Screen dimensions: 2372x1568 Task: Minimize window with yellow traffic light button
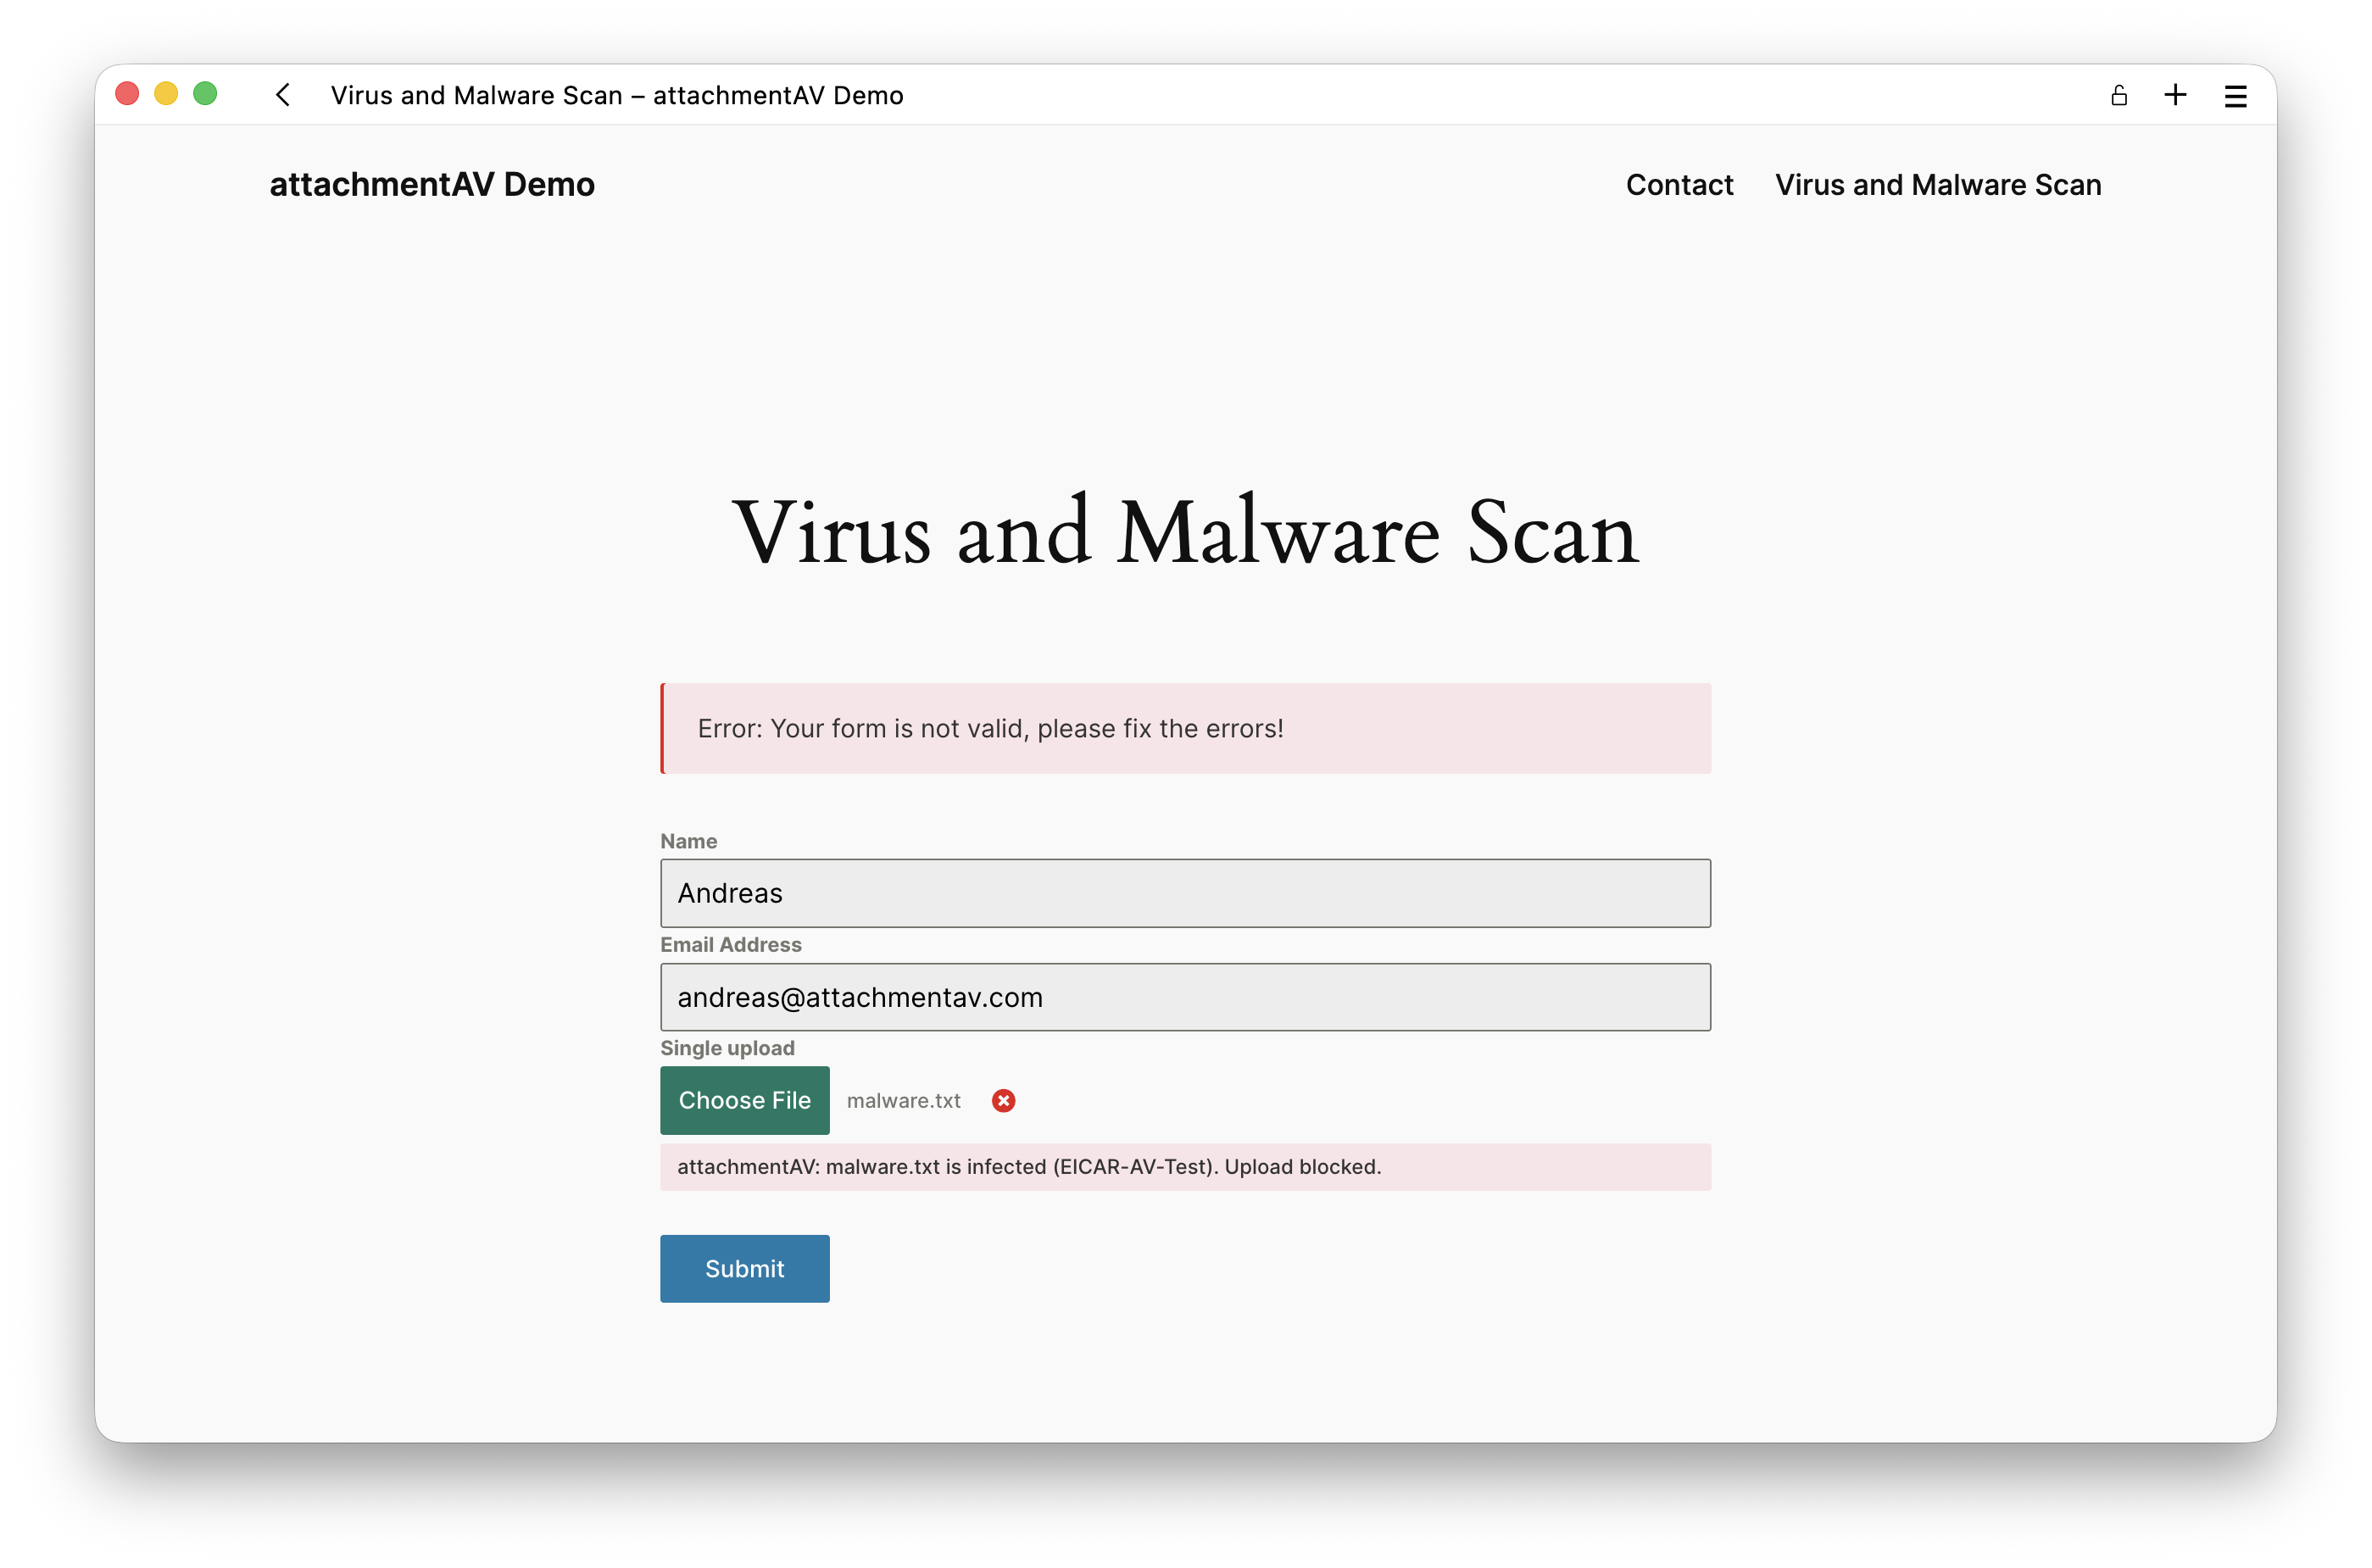pos(166,94)
